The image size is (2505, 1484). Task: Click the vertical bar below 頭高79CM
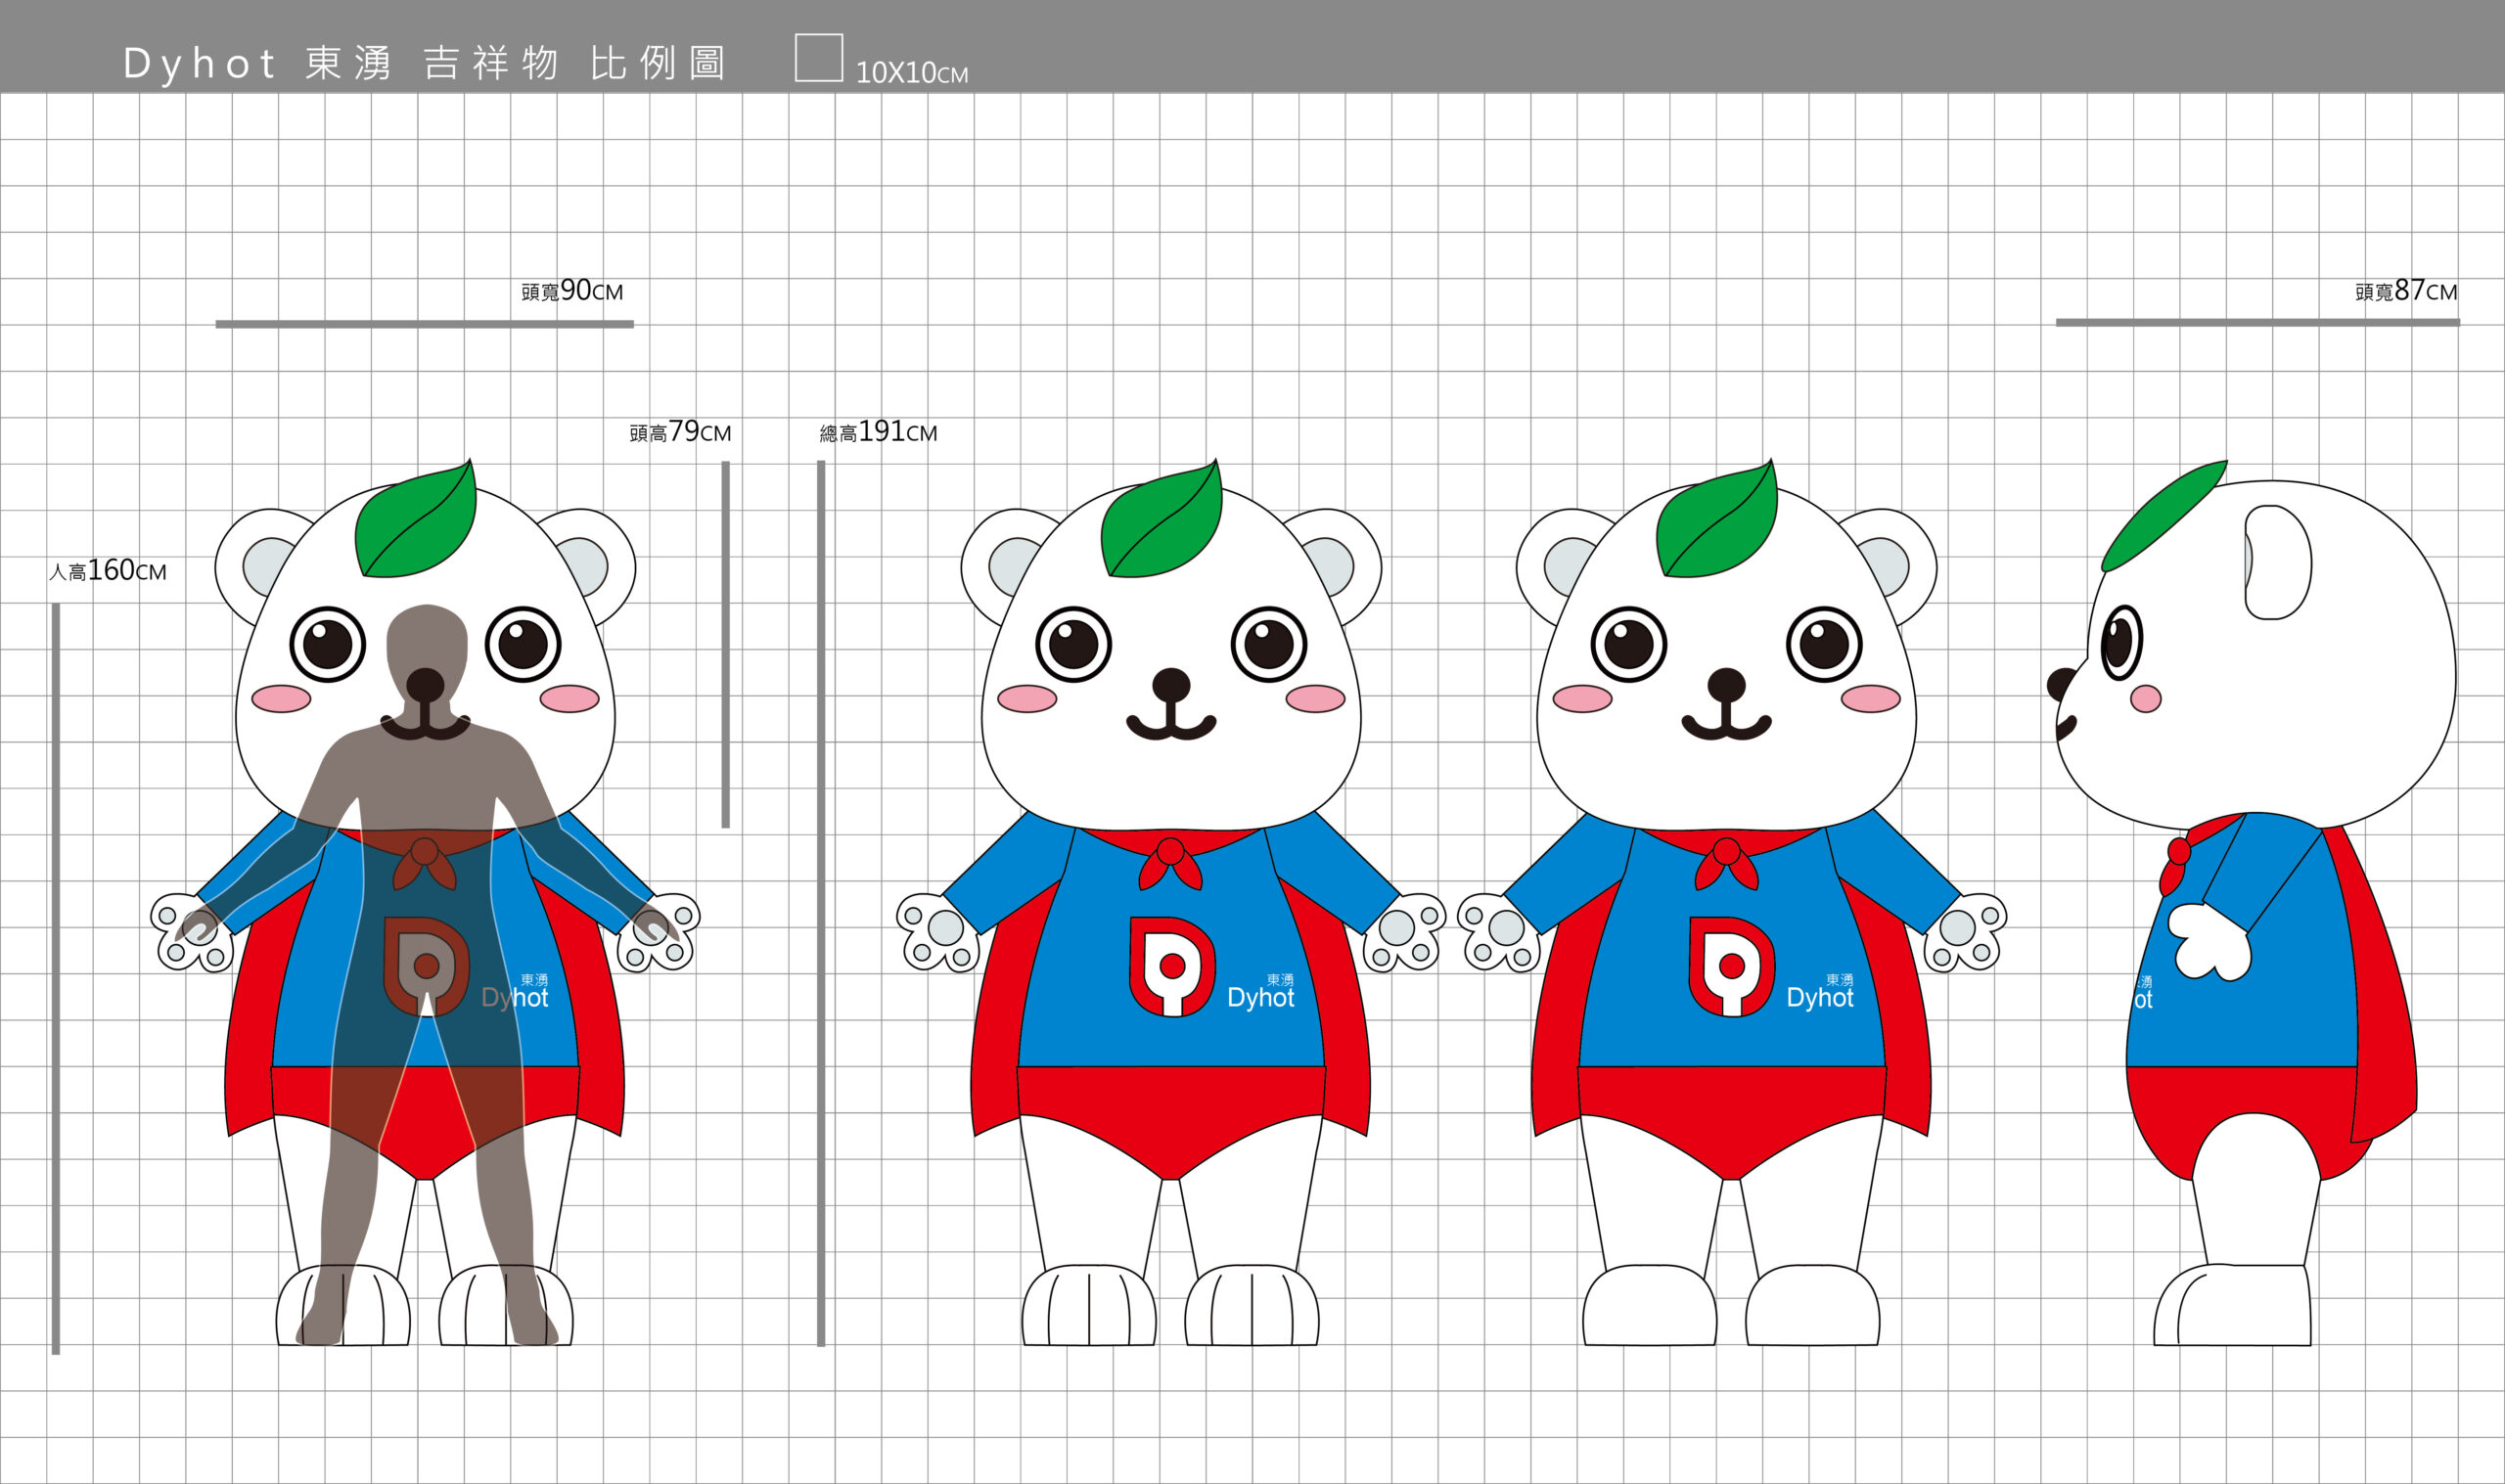pyautogui.click(x=726, y=644)
